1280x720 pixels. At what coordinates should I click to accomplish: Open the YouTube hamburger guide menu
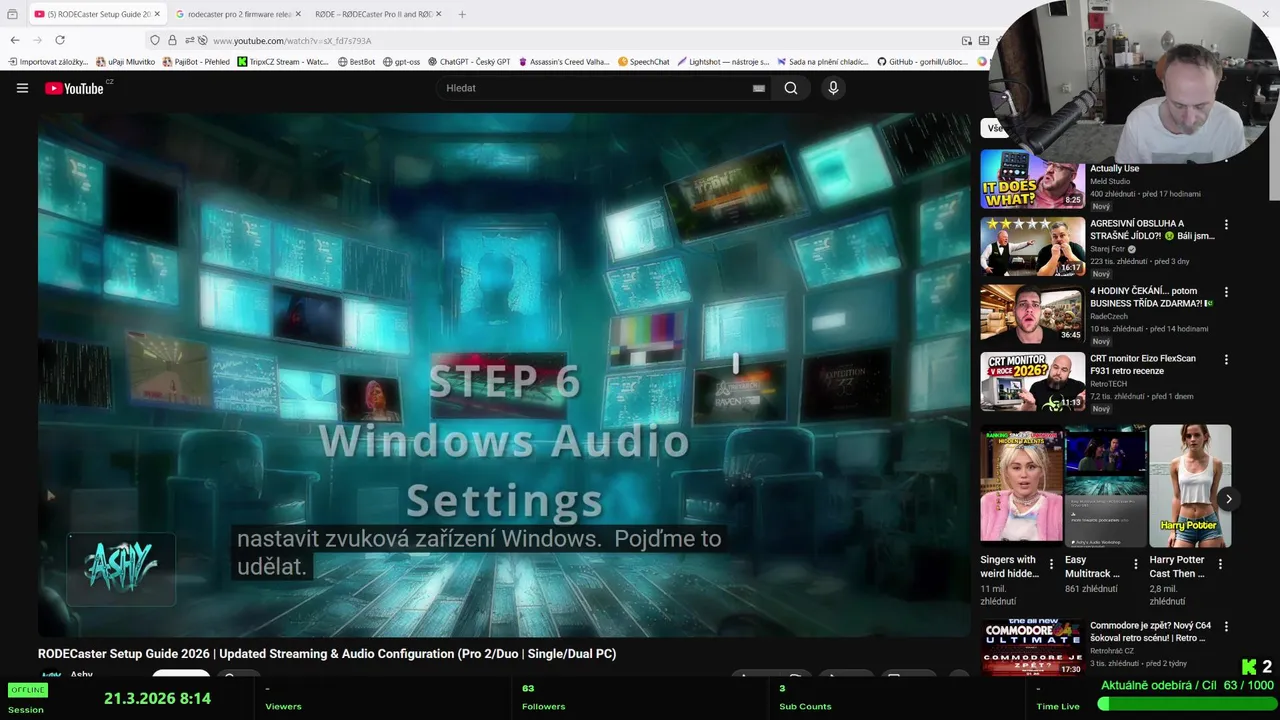tap(22, 88)
